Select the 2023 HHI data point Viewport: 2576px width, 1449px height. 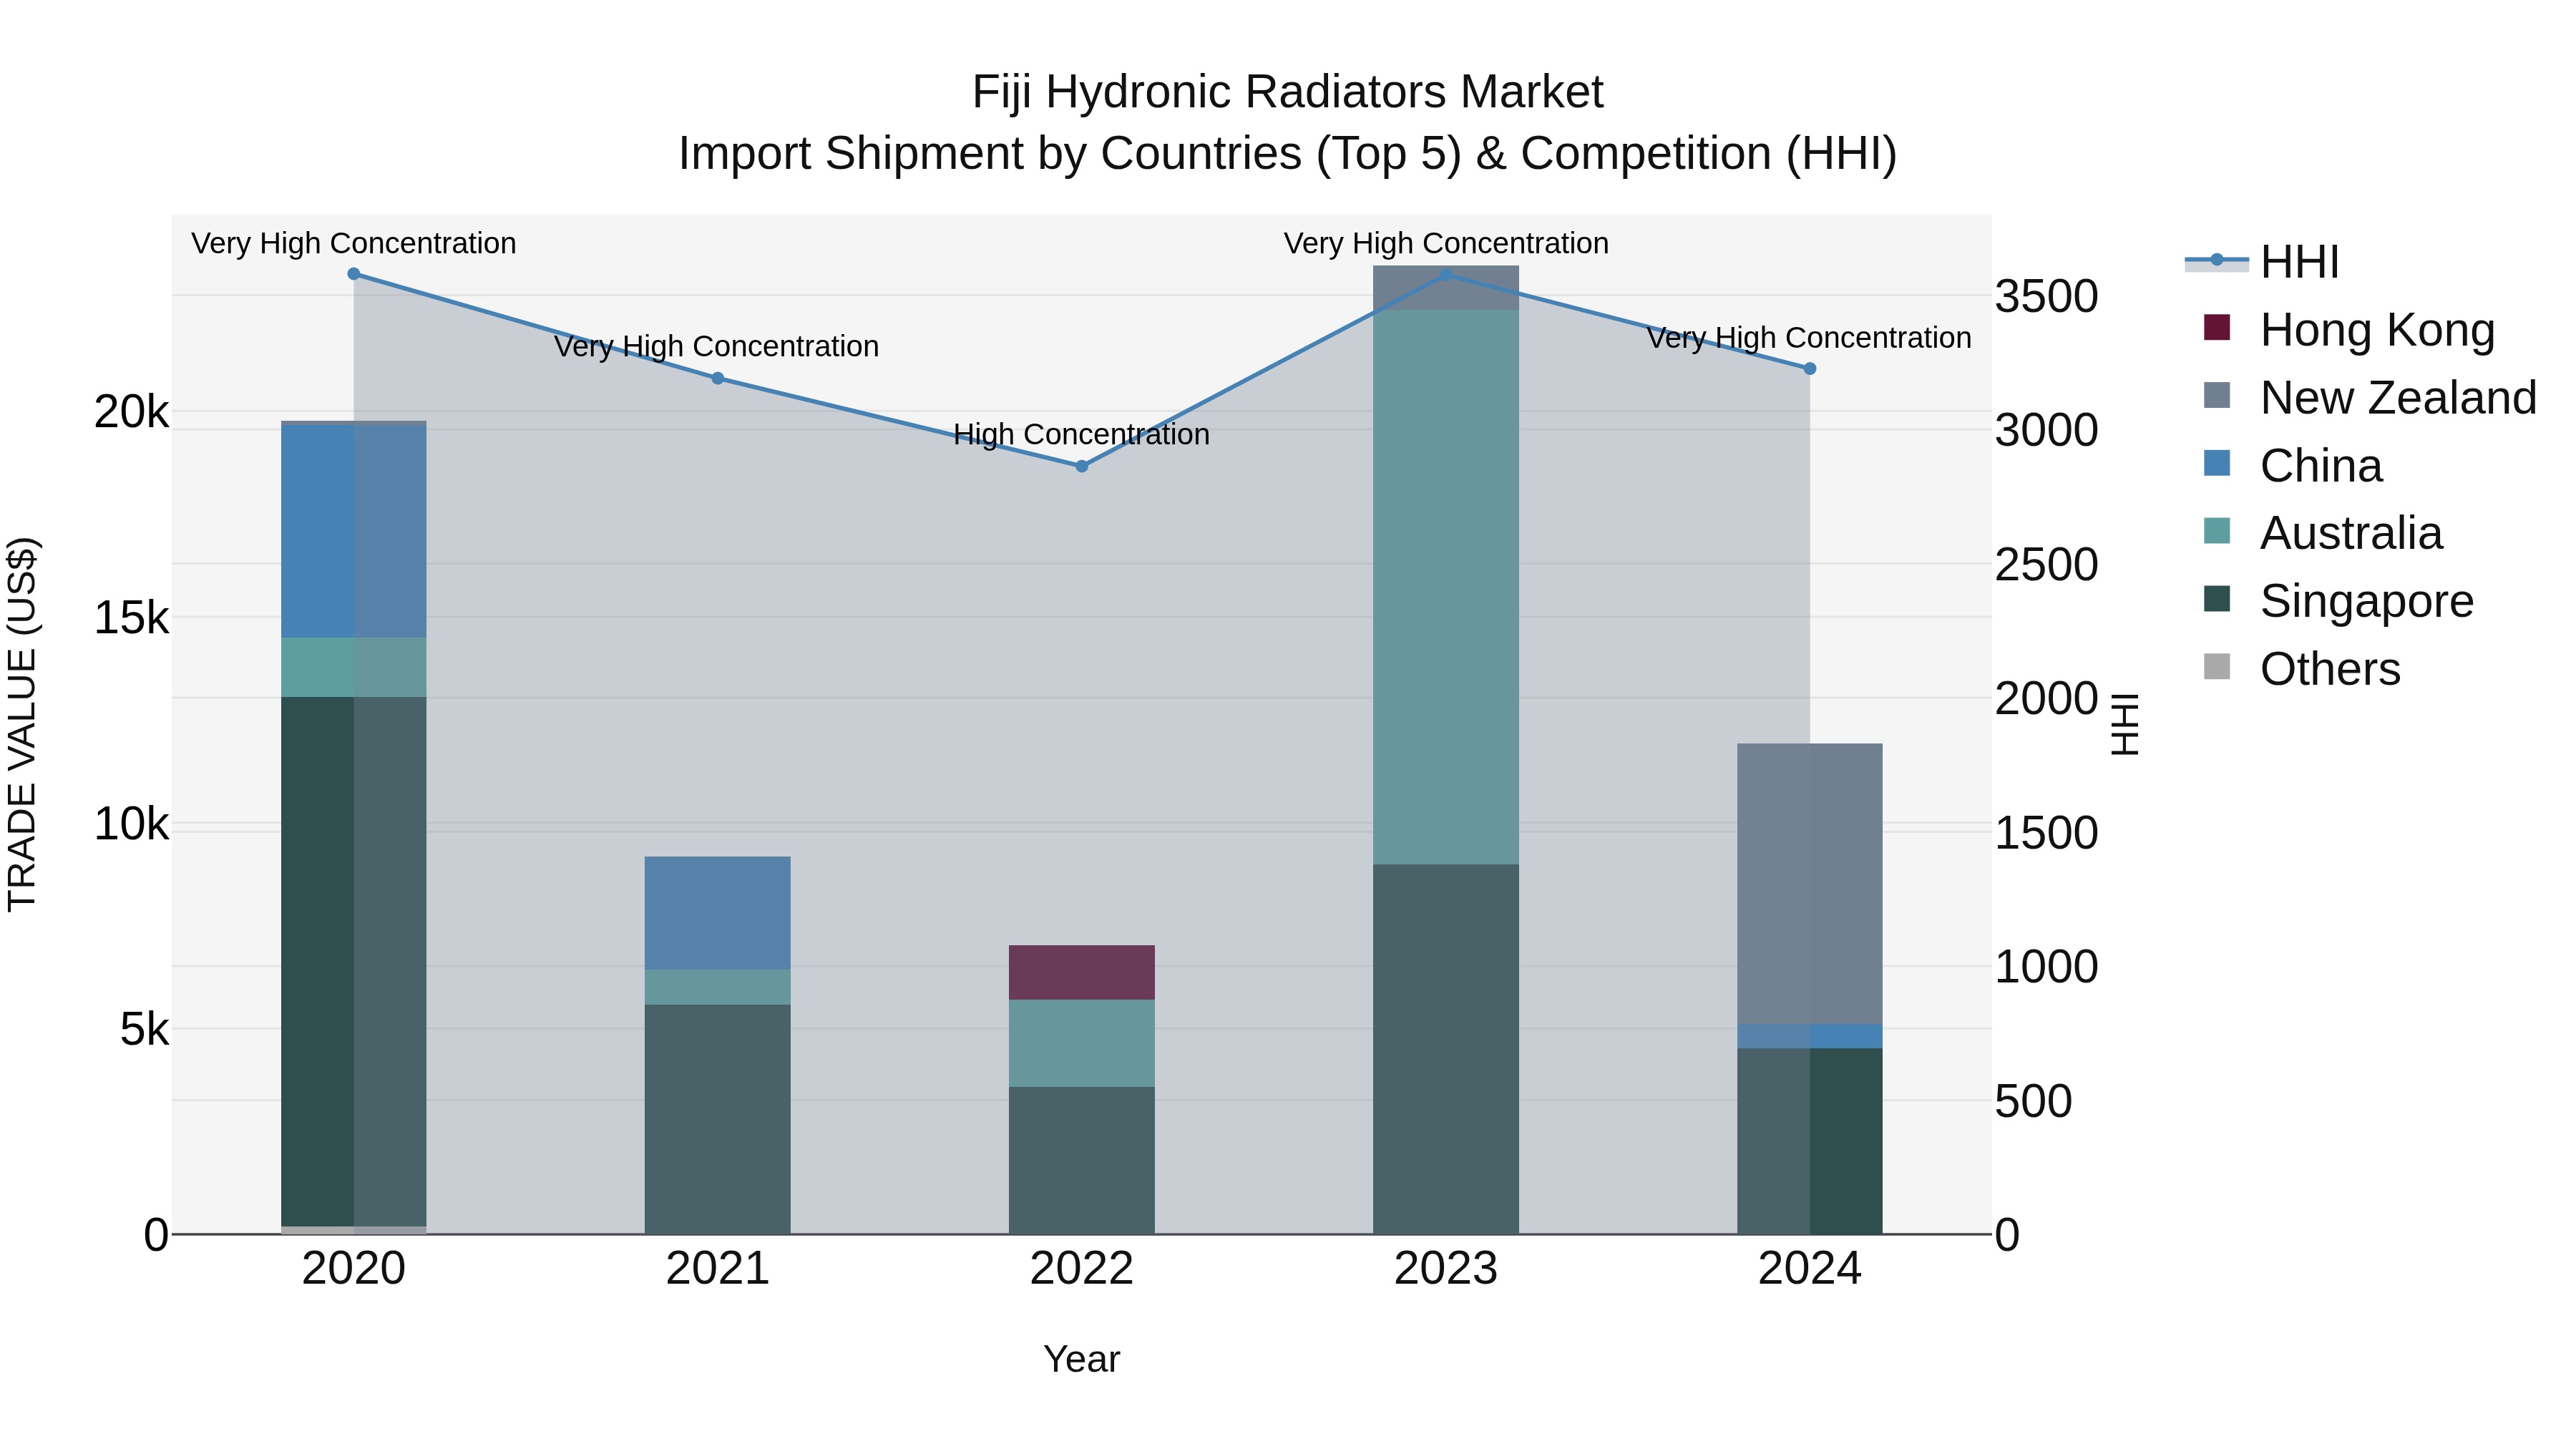click(1446, 274)
